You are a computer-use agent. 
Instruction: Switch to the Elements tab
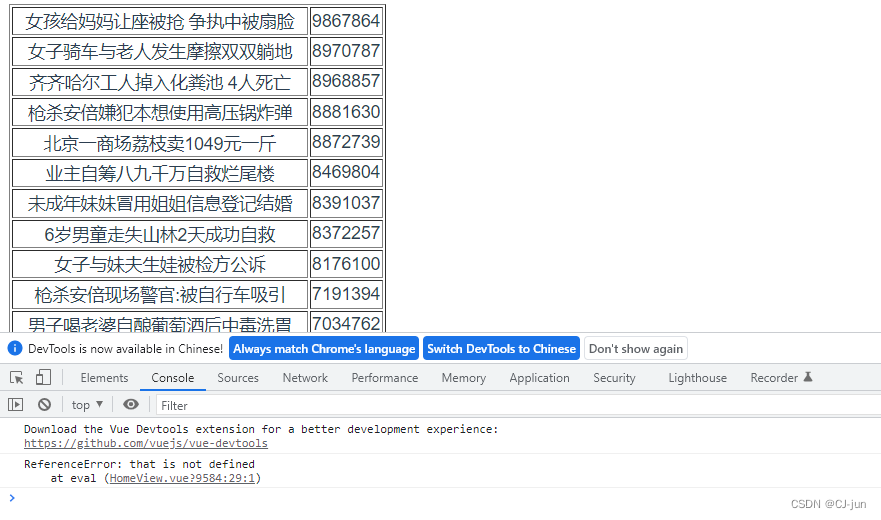(x=104, y=378)
